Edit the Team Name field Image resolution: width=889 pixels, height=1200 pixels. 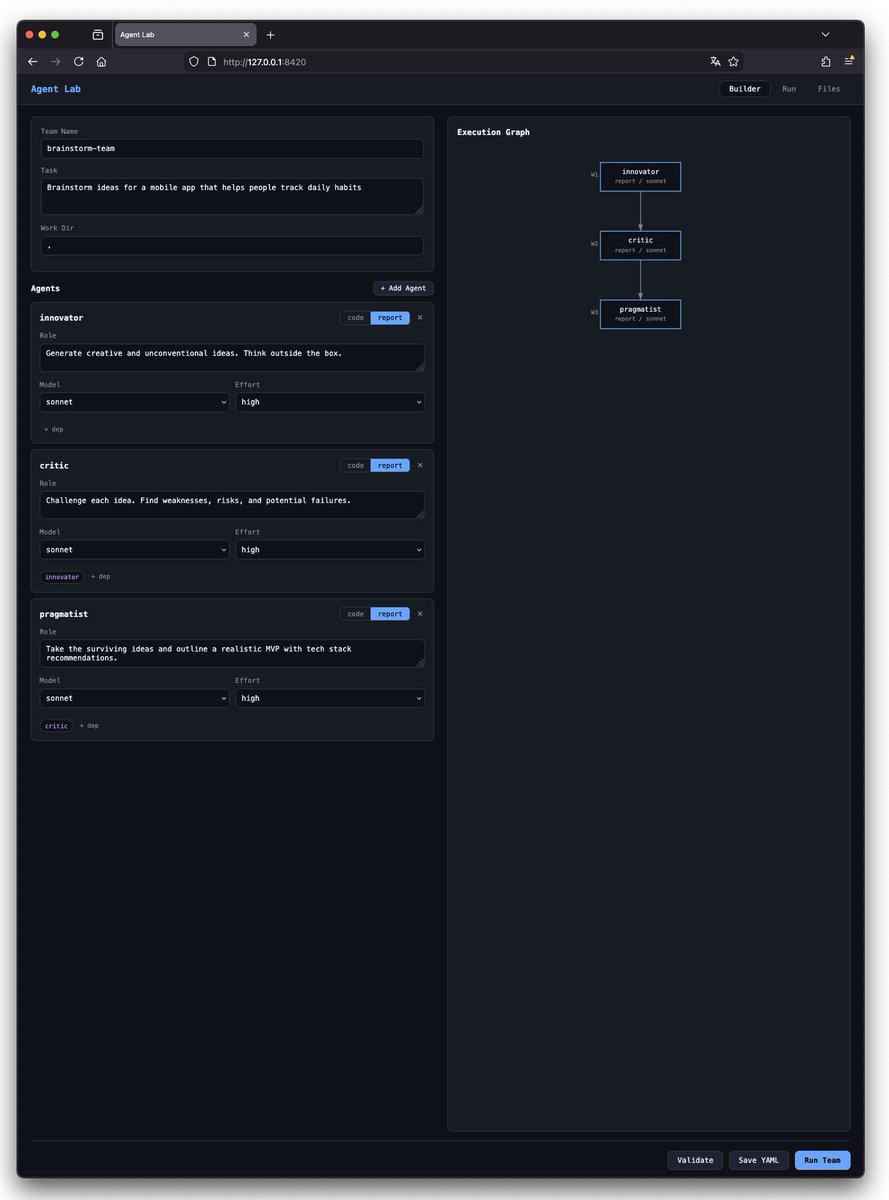pos(232,148)
